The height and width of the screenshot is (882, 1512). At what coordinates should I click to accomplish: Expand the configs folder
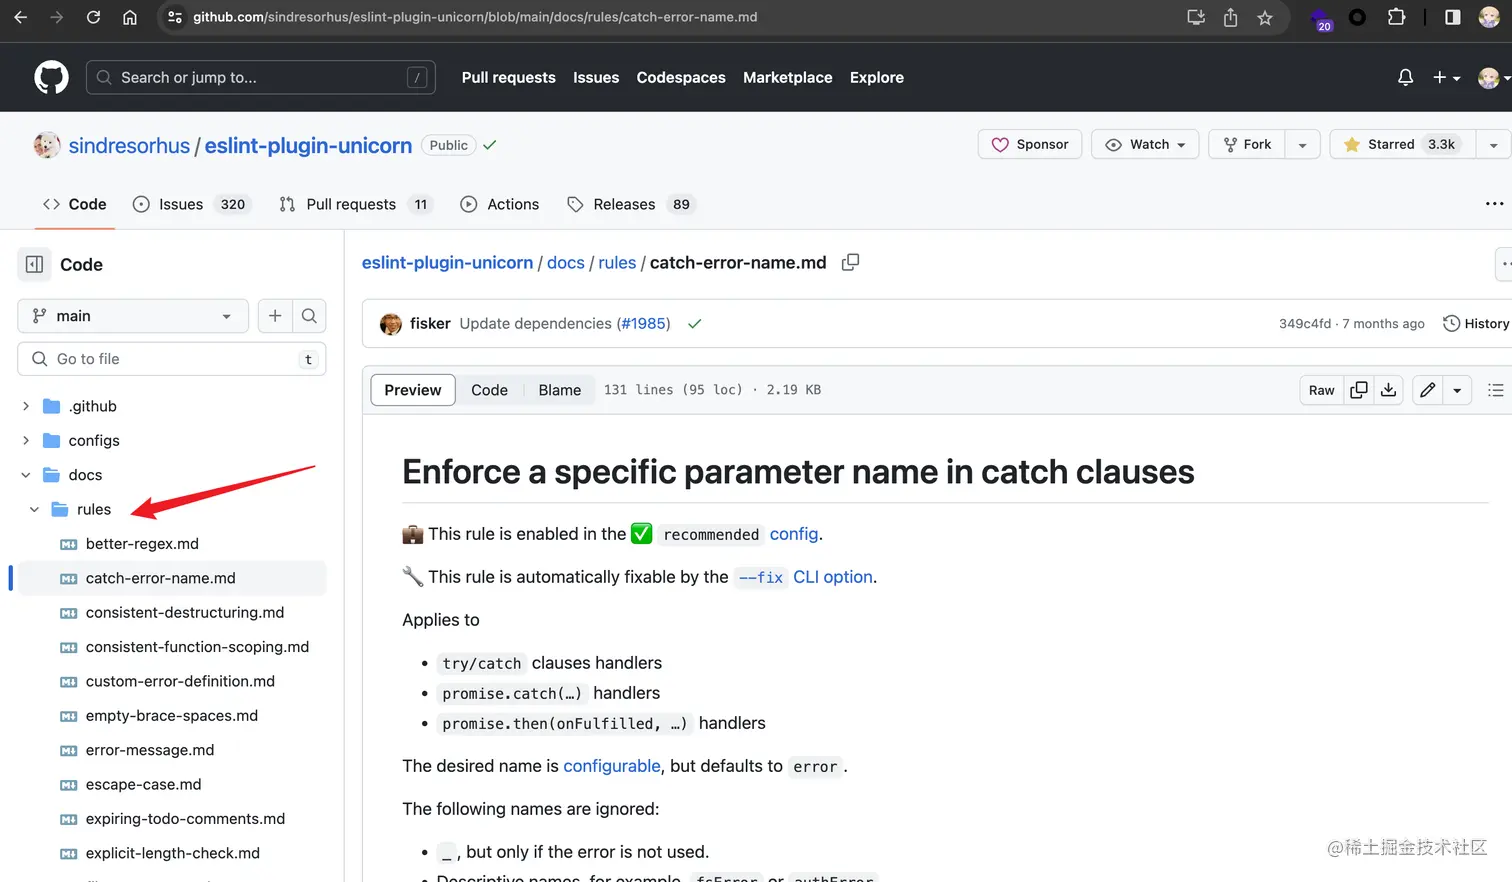tap(24, 440)
